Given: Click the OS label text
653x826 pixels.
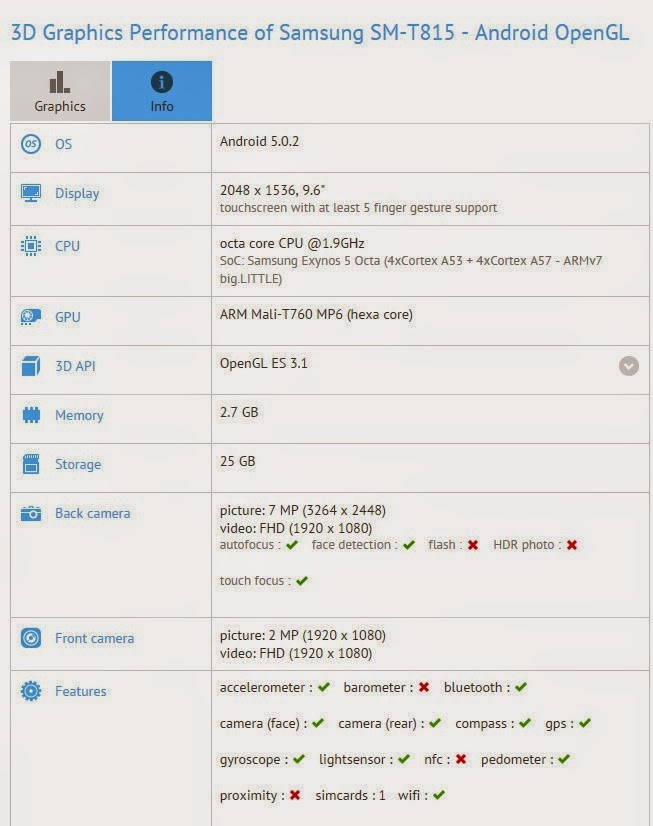Looking at the screenshot, I should pyautogui.click(x=64, y=144).
